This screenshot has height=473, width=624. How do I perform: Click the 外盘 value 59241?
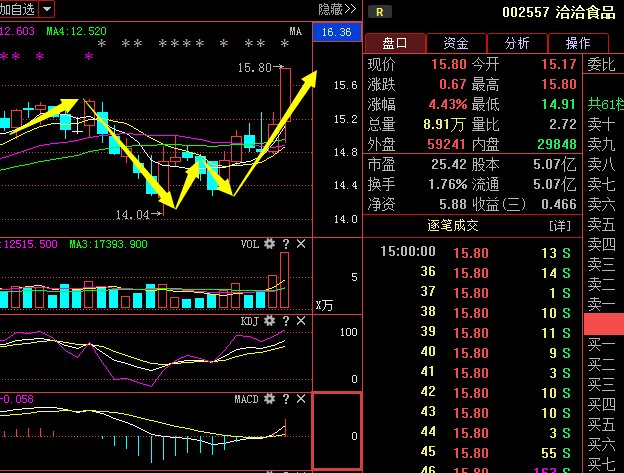pos(446,144)
